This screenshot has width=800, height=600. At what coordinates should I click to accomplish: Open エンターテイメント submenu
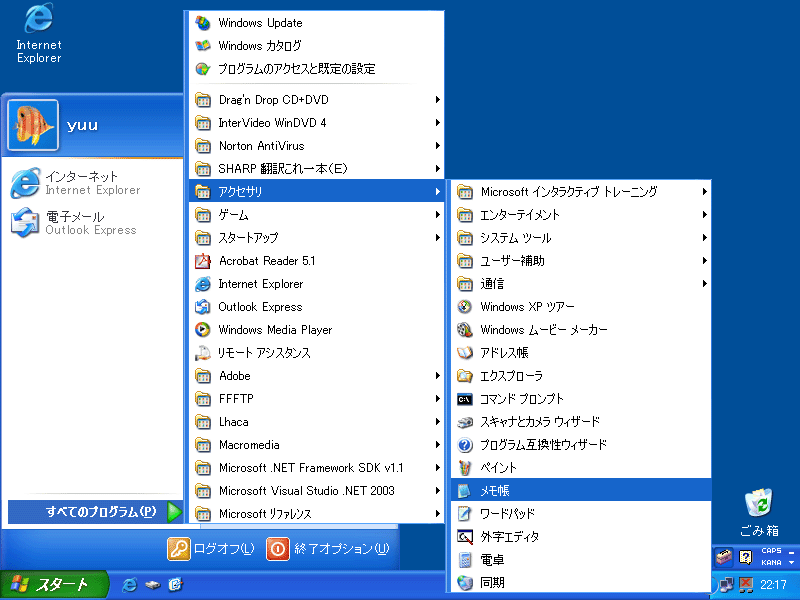pos(581,215)
